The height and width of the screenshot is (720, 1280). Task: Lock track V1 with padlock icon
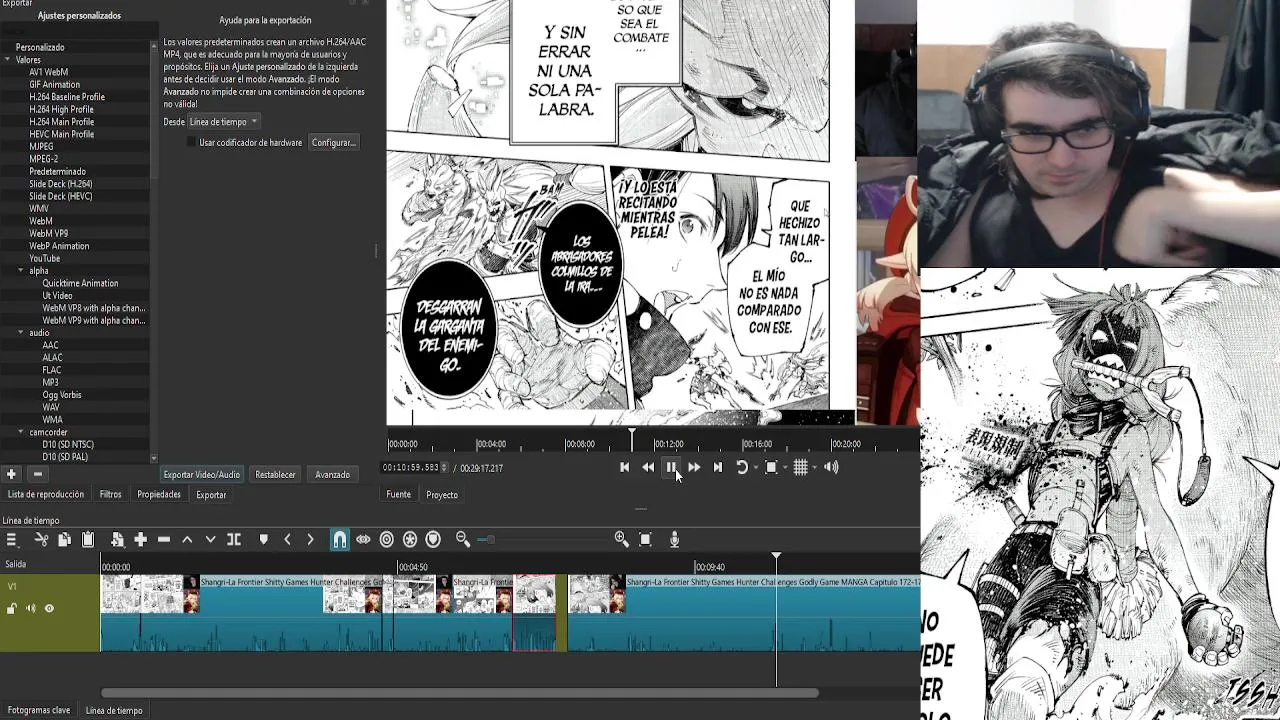click(12, 608)
